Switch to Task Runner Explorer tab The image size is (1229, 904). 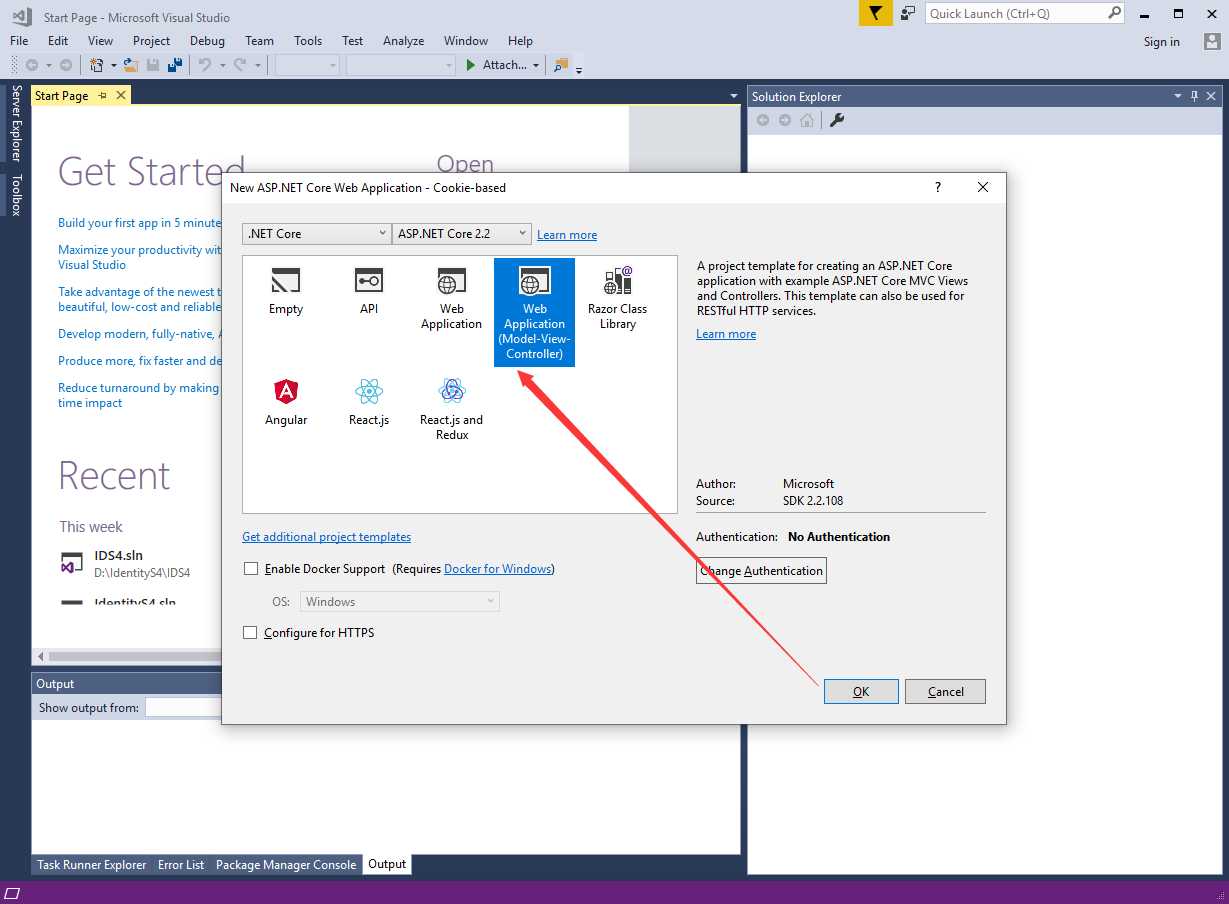(92, 864)
